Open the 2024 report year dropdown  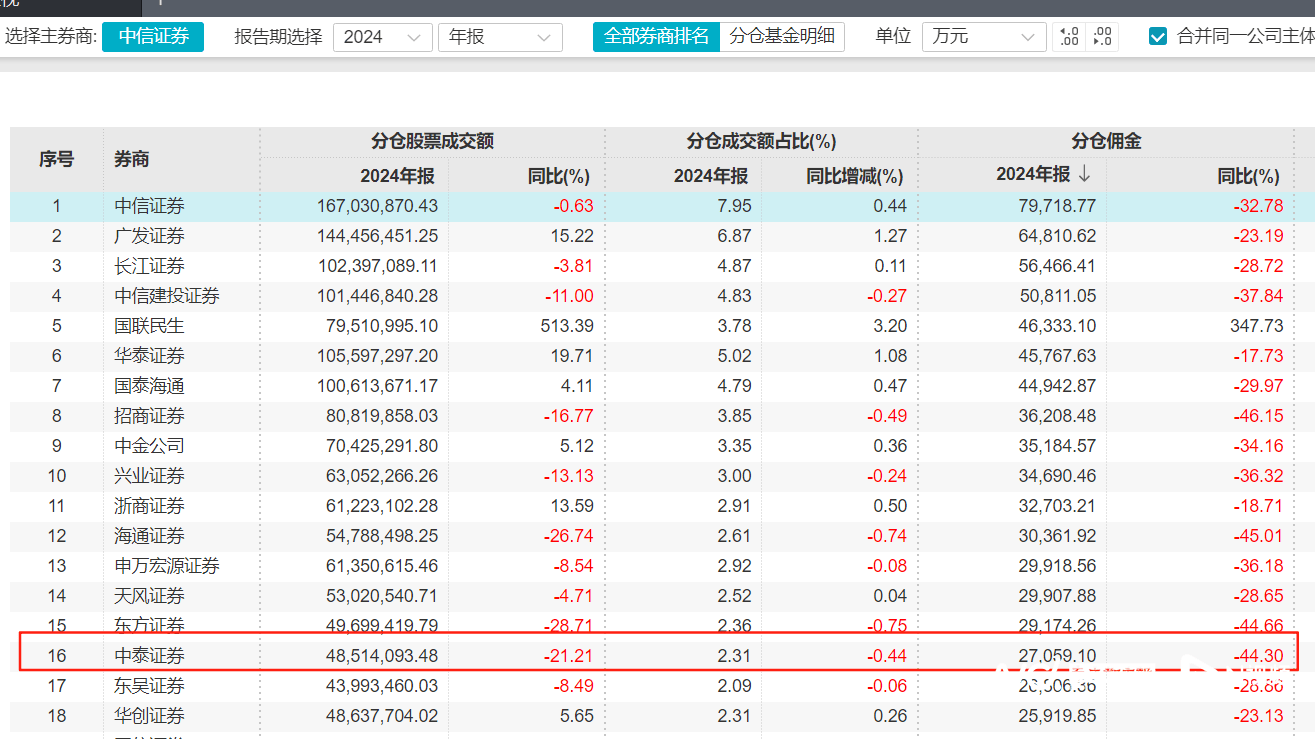point(382,36)
